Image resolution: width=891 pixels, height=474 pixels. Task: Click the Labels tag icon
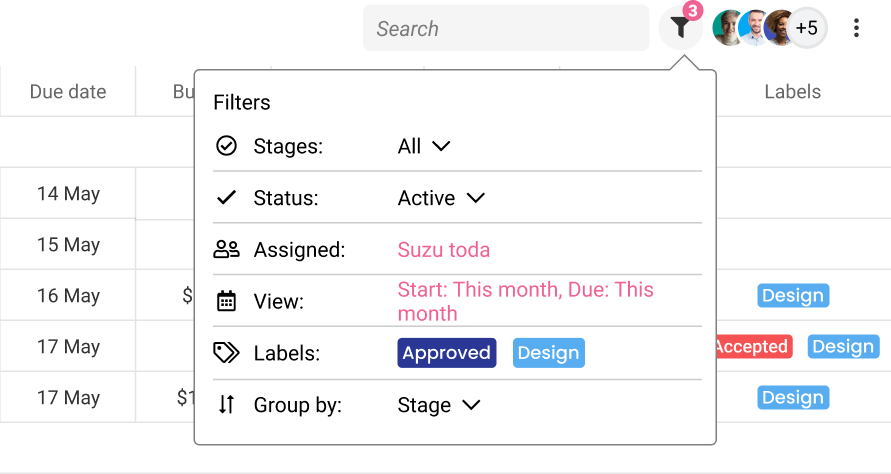(226, 353)
